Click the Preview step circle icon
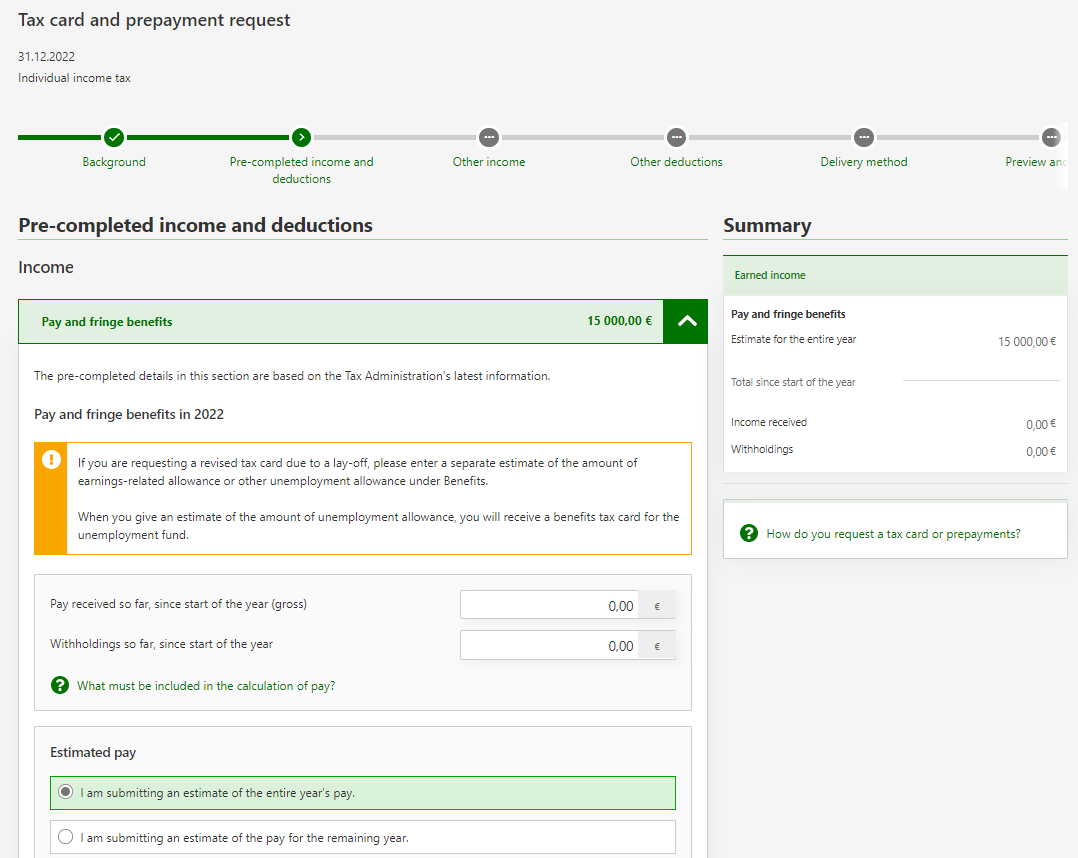The width and height of the screenshot is (1078, 858). tap(1050, 137)
